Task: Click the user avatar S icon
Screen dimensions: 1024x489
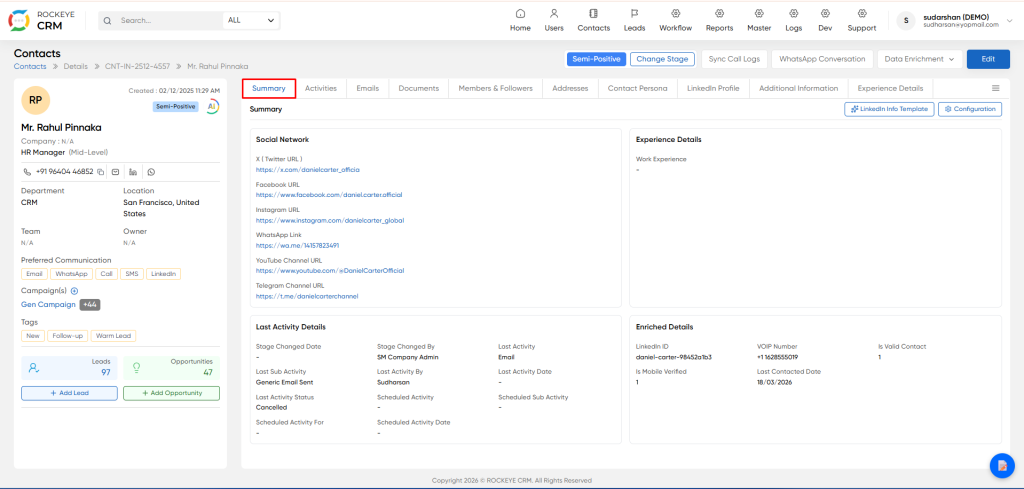Action: tap(906, 20)
